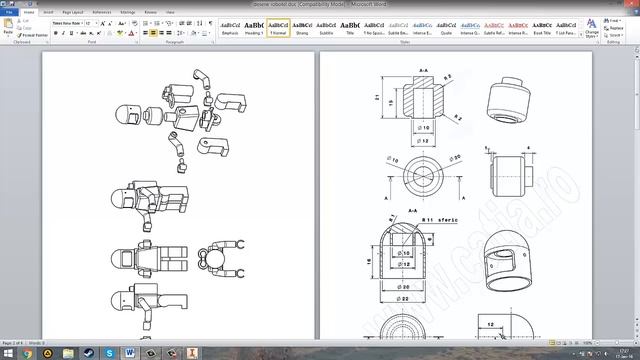Click the helmet 3D view drawing
Image resolution: width=640 pixels, height=360 pixels.
pyautogui.click(x=507, y=261)
